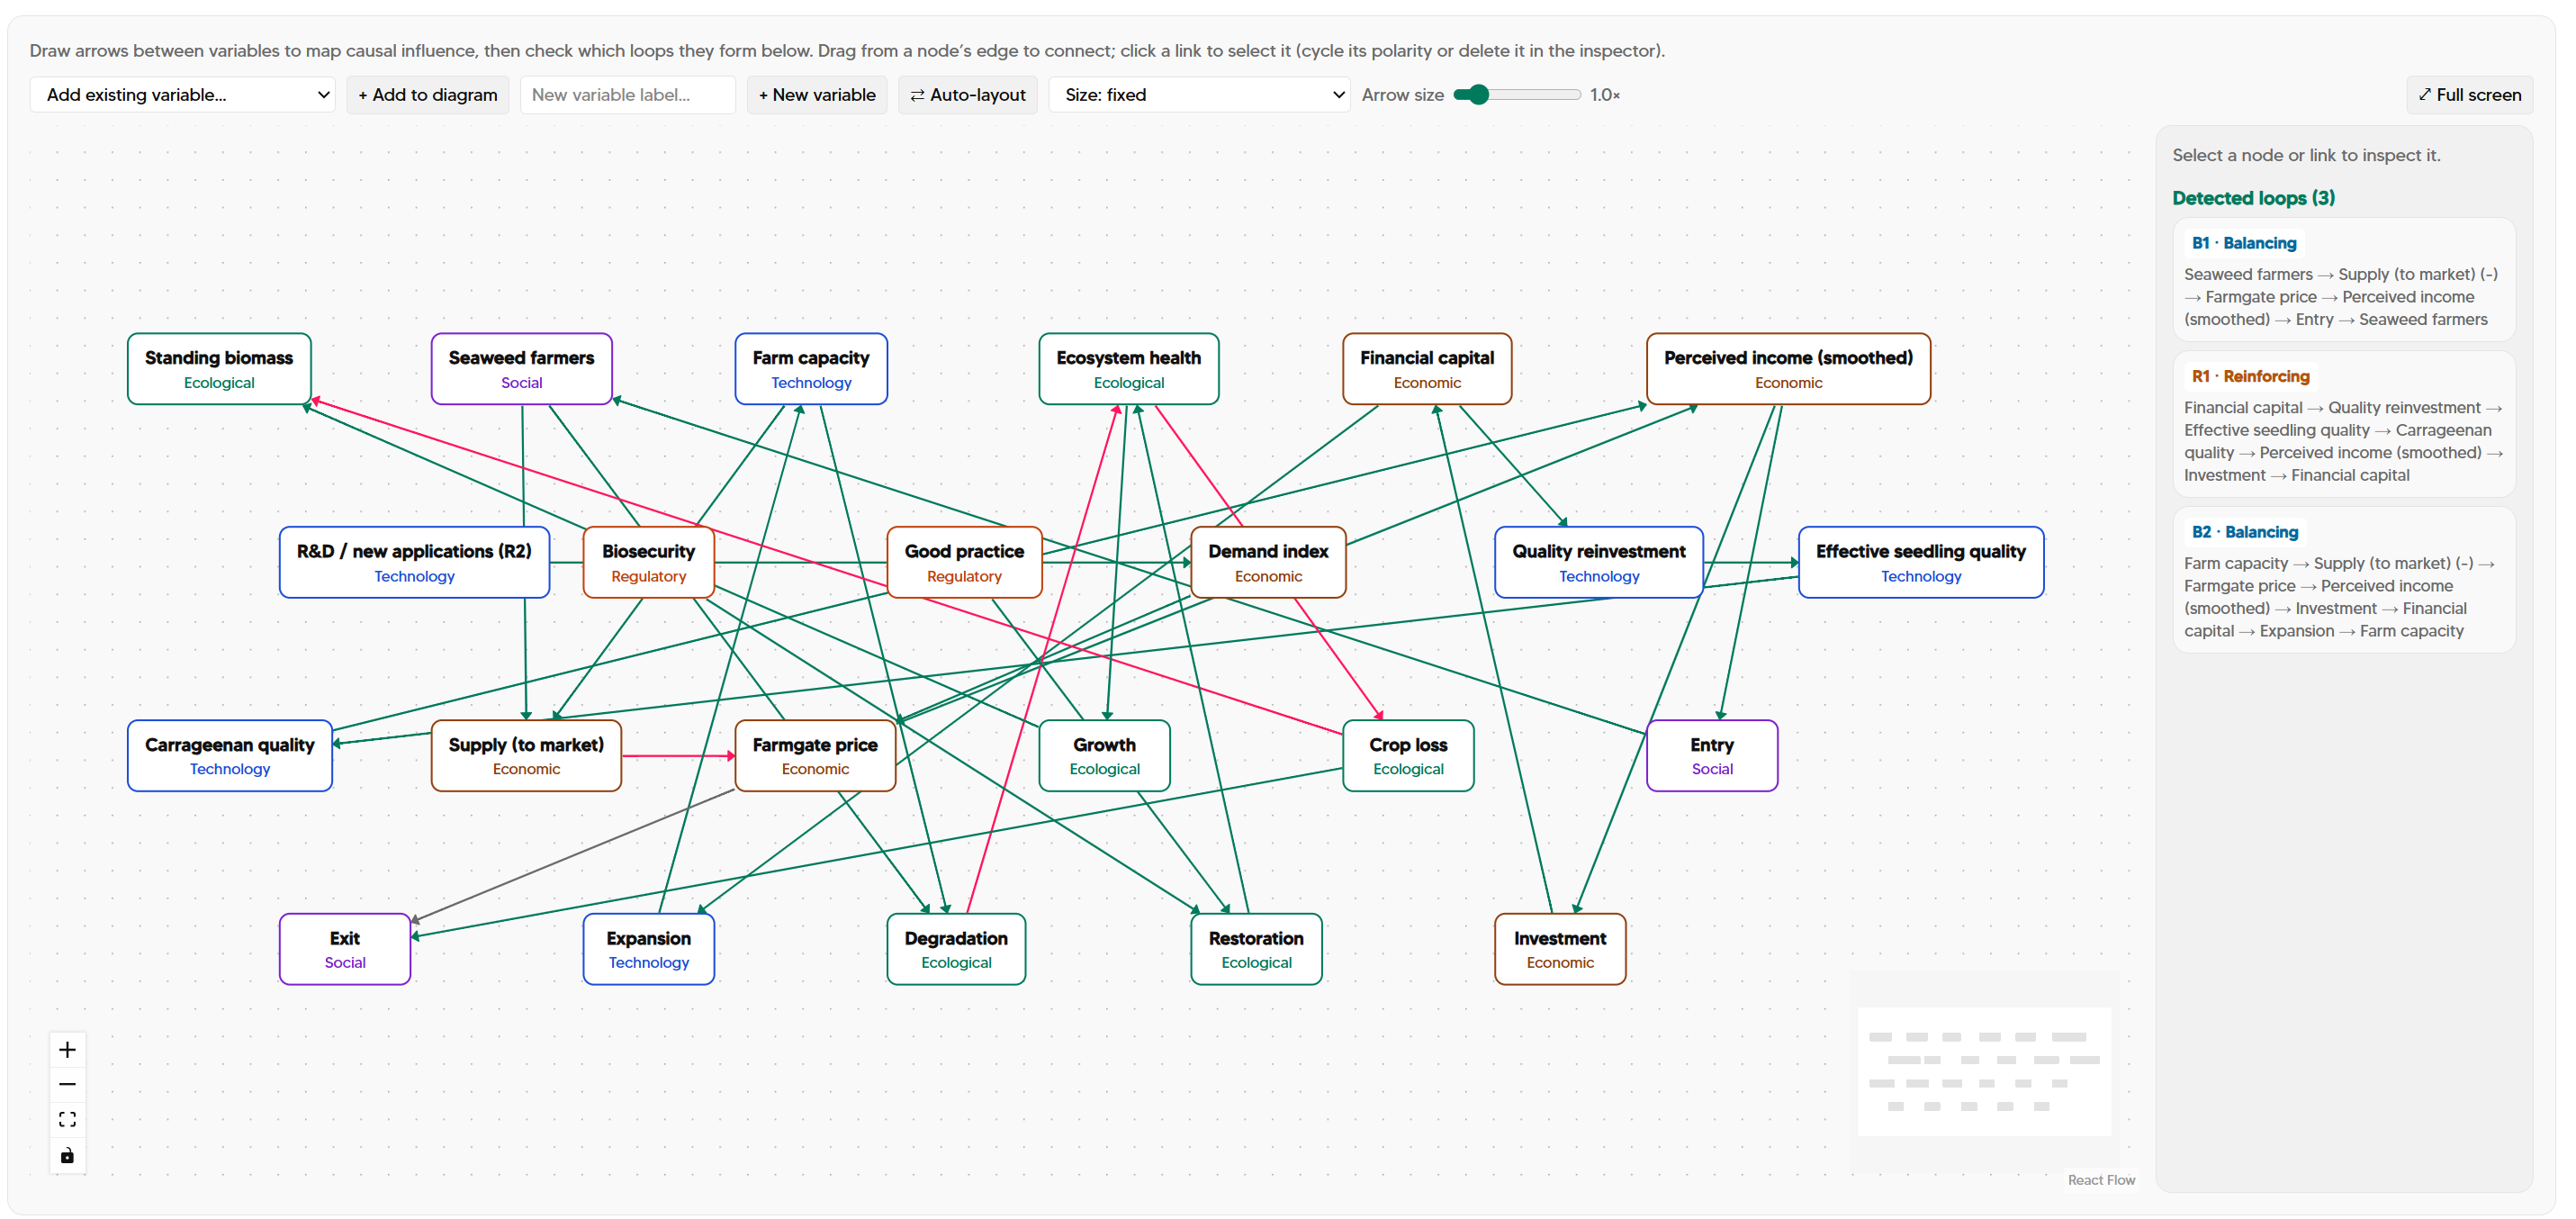Select the Growth node
Screen dimensions: 2576x1219
(x=1104, y=756)
